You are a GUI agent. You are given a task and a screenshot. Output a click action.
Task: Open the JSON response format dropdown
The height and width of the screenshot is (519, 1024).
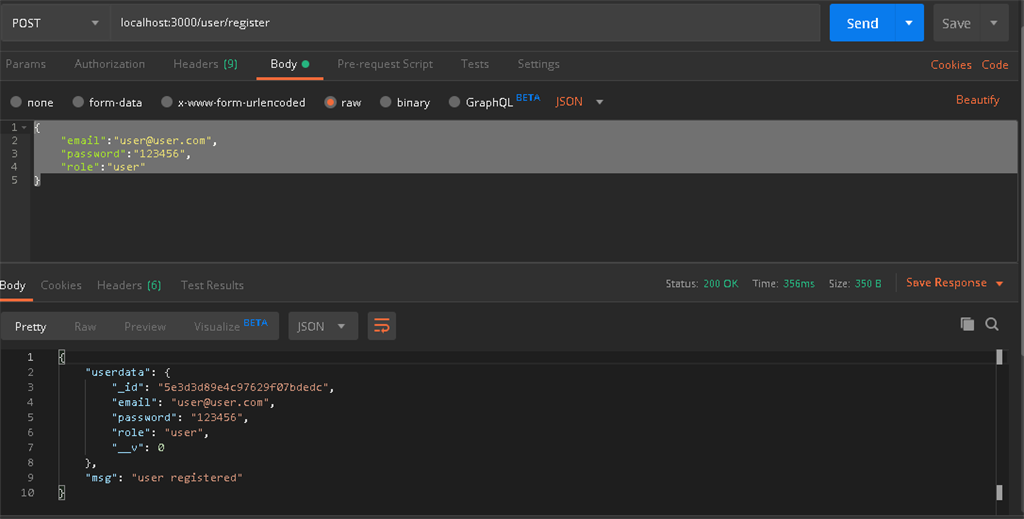pyautogui.click(x=322, y=326)
